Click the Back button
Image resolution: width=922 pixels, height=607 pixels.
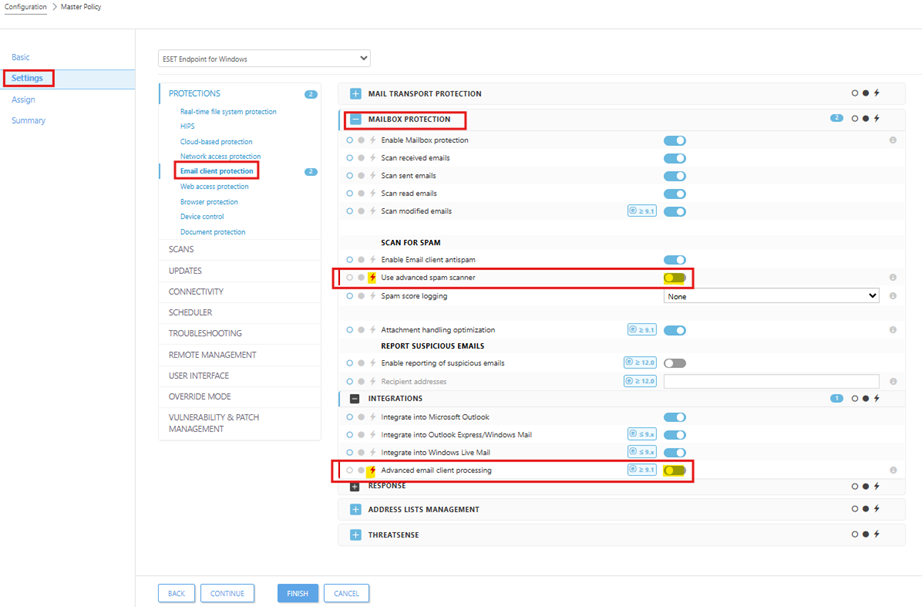coord(176,593)
